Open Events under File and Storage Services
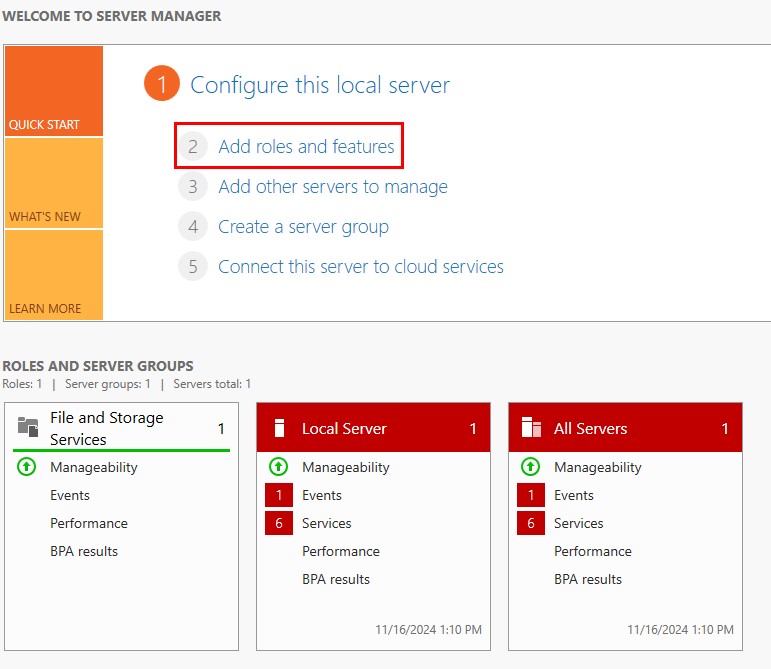 (x=70, y=495)
